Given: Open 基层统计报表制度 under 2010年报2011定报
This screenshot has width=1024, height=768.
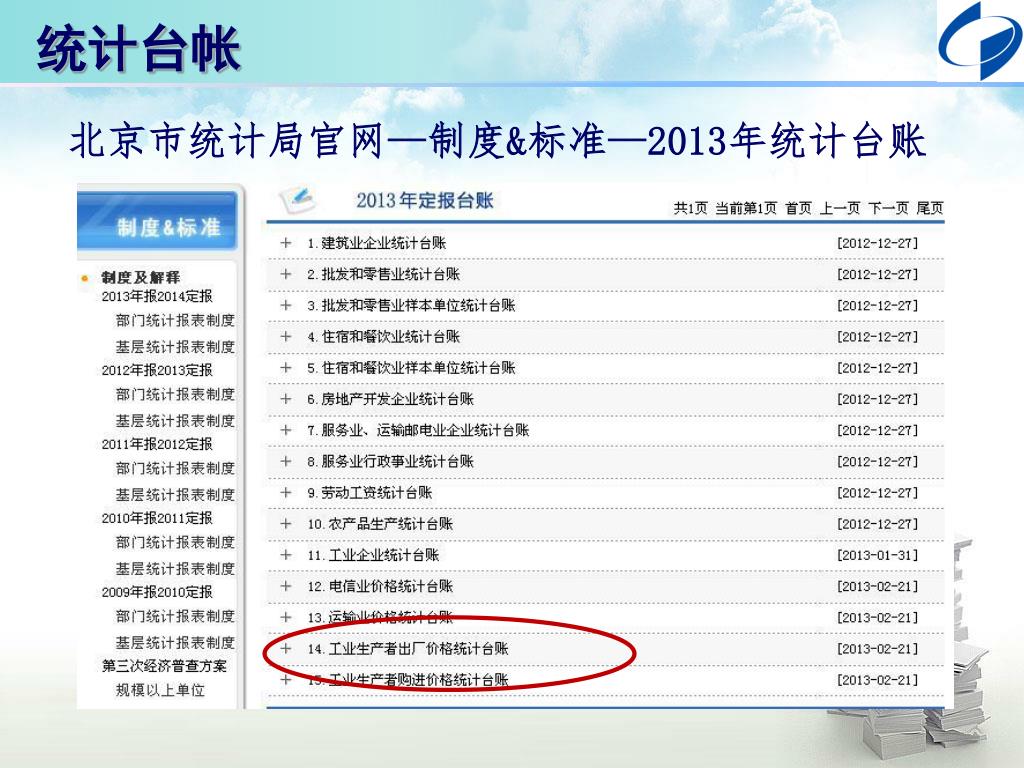Looking at the screenshot, I should click(x=175, y=568).
